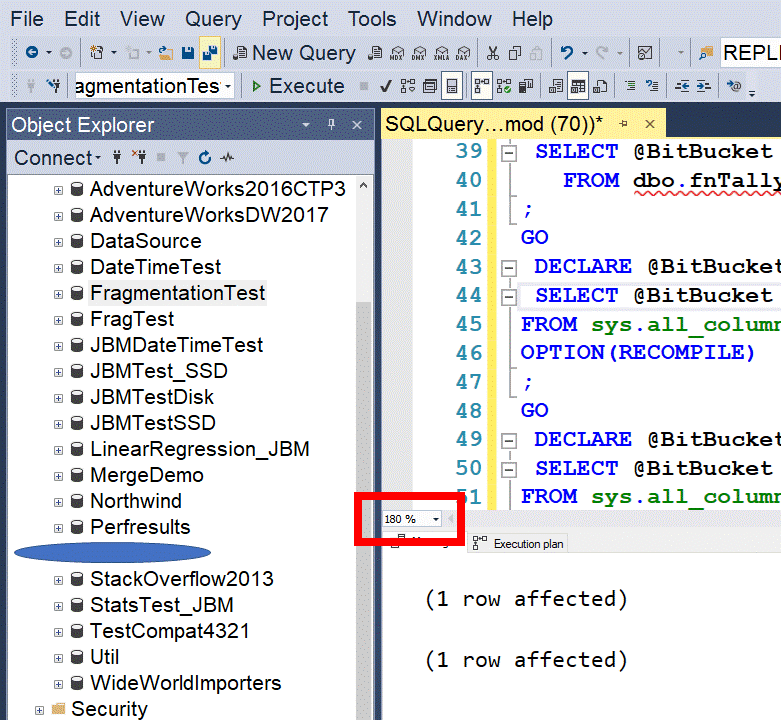Click Refresh in Object Explorer toolbar

(x=205, y=158)
